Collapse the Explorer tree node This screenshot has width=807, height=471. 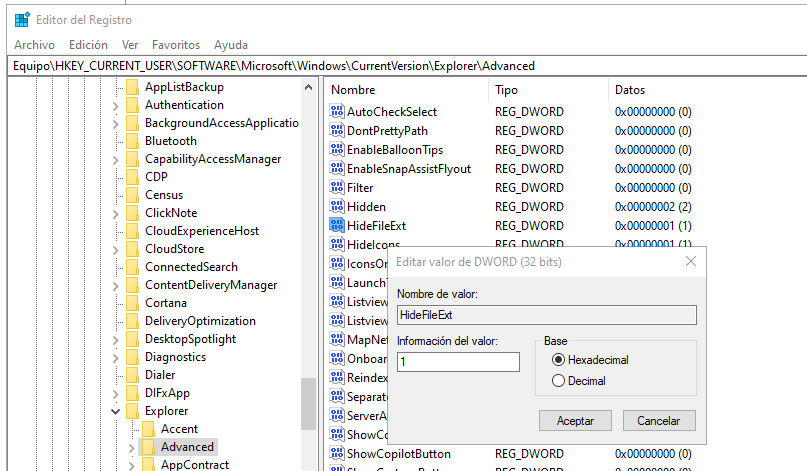coord(116,411)
